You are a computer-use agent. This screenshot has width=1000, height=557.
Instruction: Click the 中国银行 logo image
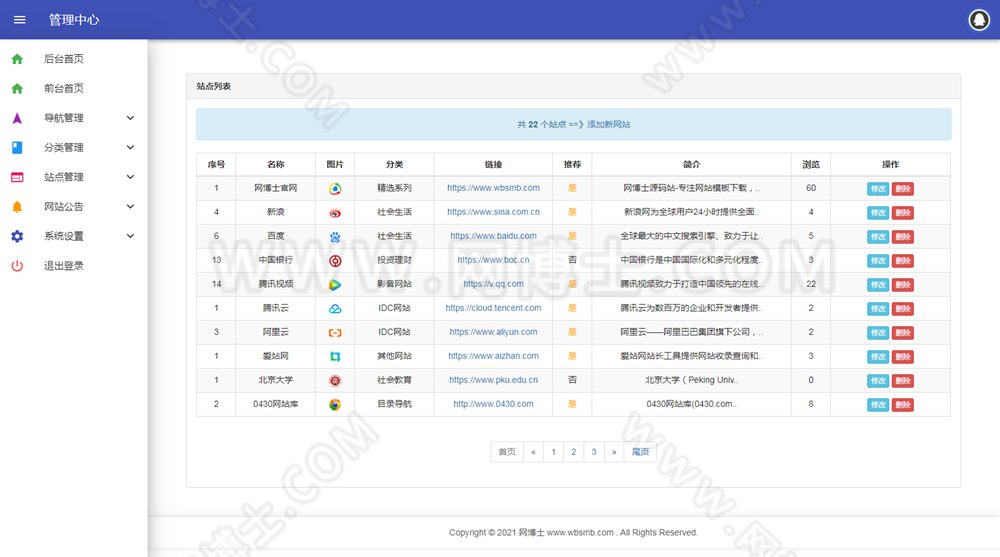(x=335, y=260)
